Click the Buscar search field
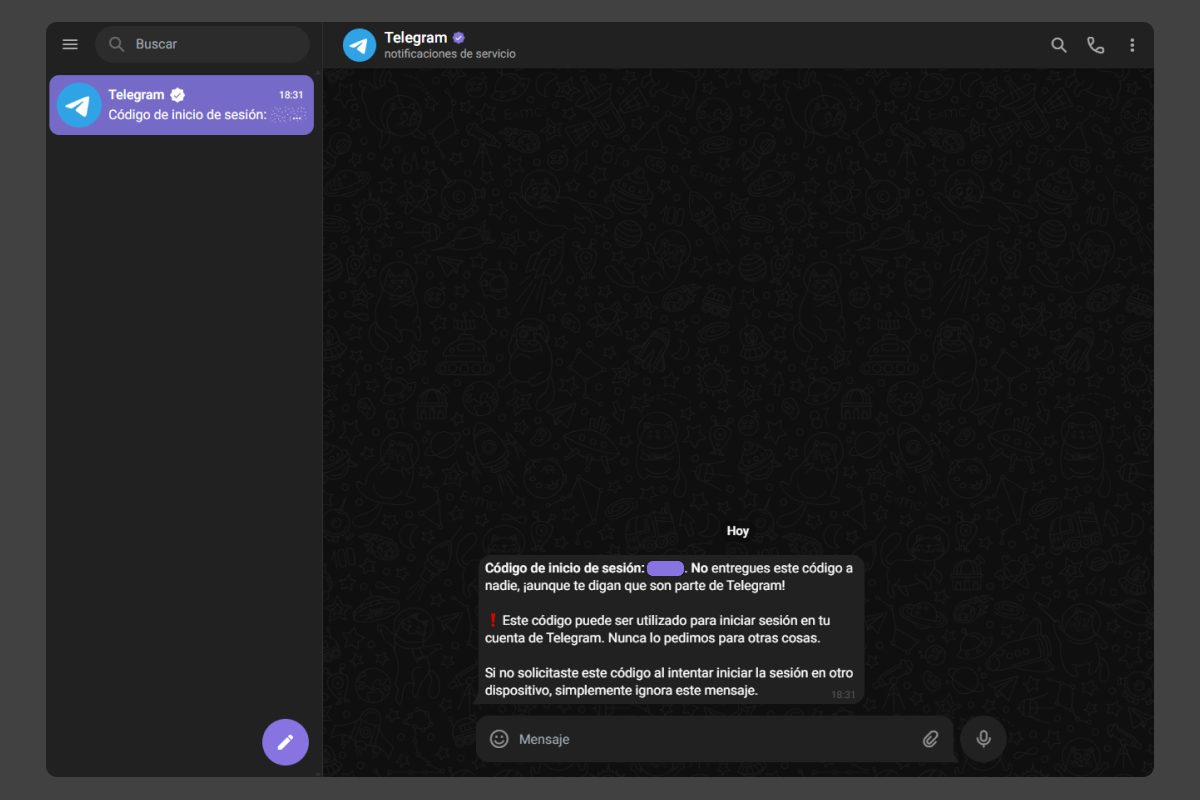The image size is (1200, 800). (210, 44)
